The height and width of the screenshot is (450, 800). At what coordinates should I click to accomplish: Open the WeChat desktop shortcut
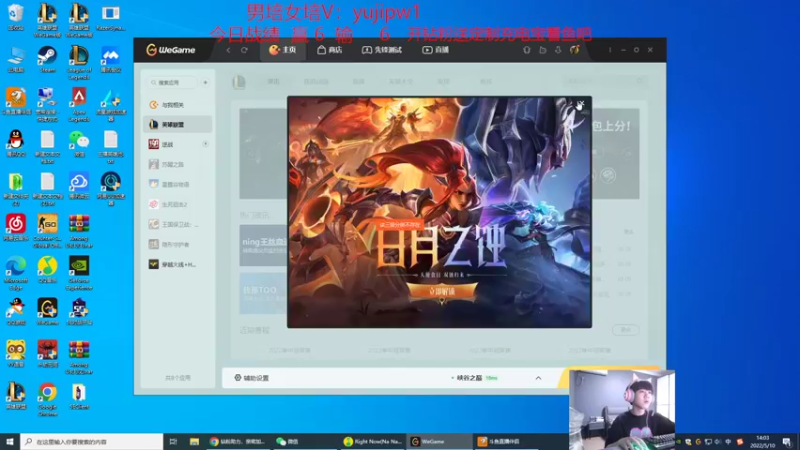pos(79,144)
